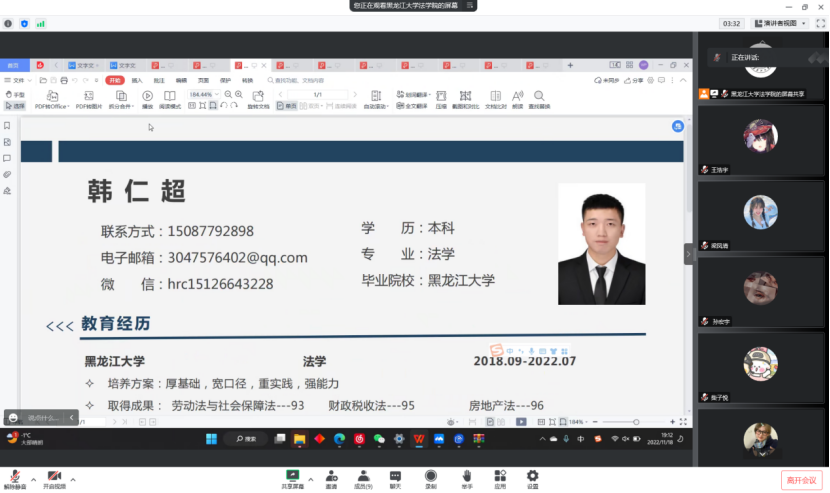This screenshot has height=493, width=830.
Task: Click the 共享屏幕 share screen icon
Action: coord(293,478)
